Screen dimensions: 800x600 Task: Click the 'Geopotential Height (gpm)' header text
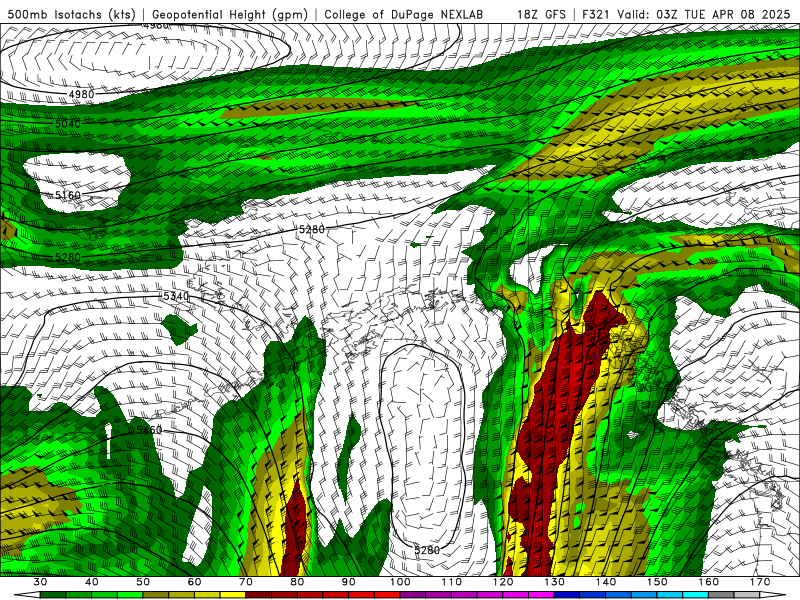coord(230,14)
